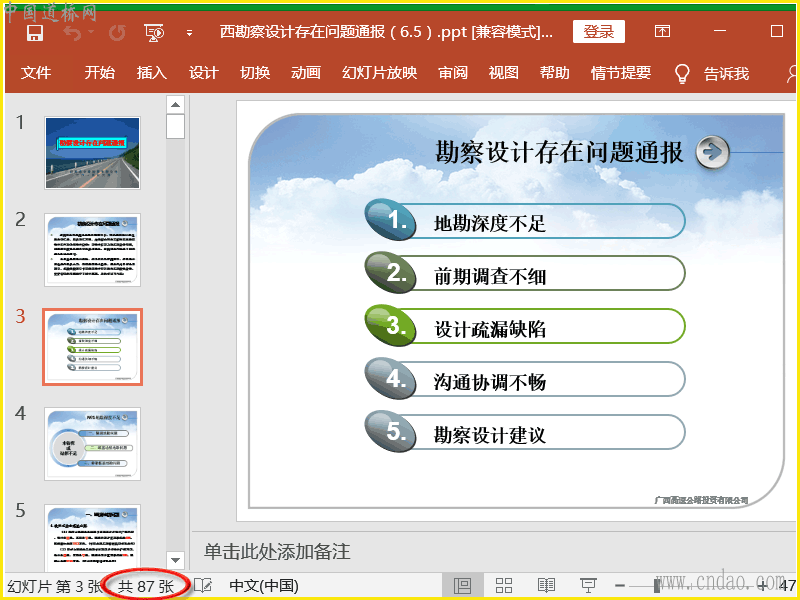This screenshot has height=600, width=800.
Task: Click the 2. 前期调查不细 item
Action: point(525,274)
